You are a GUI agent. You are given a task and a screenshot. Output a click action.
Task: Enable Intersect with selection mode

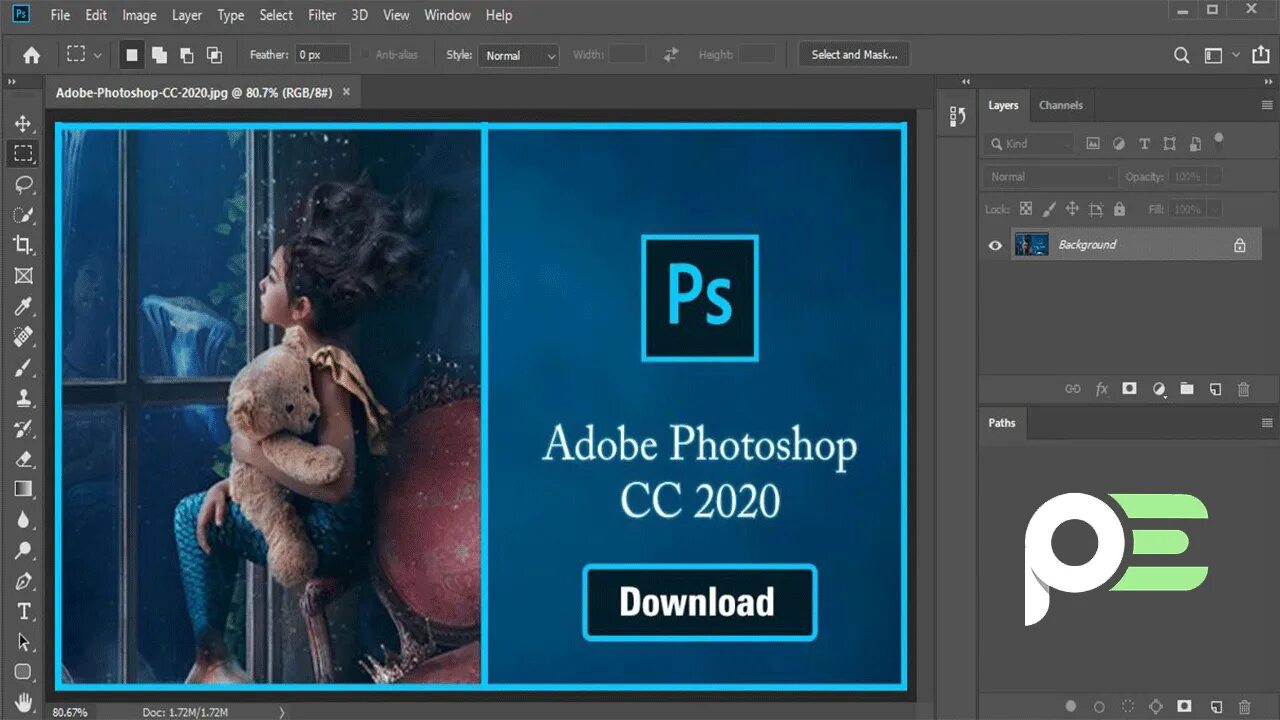[x=214, y=55]
